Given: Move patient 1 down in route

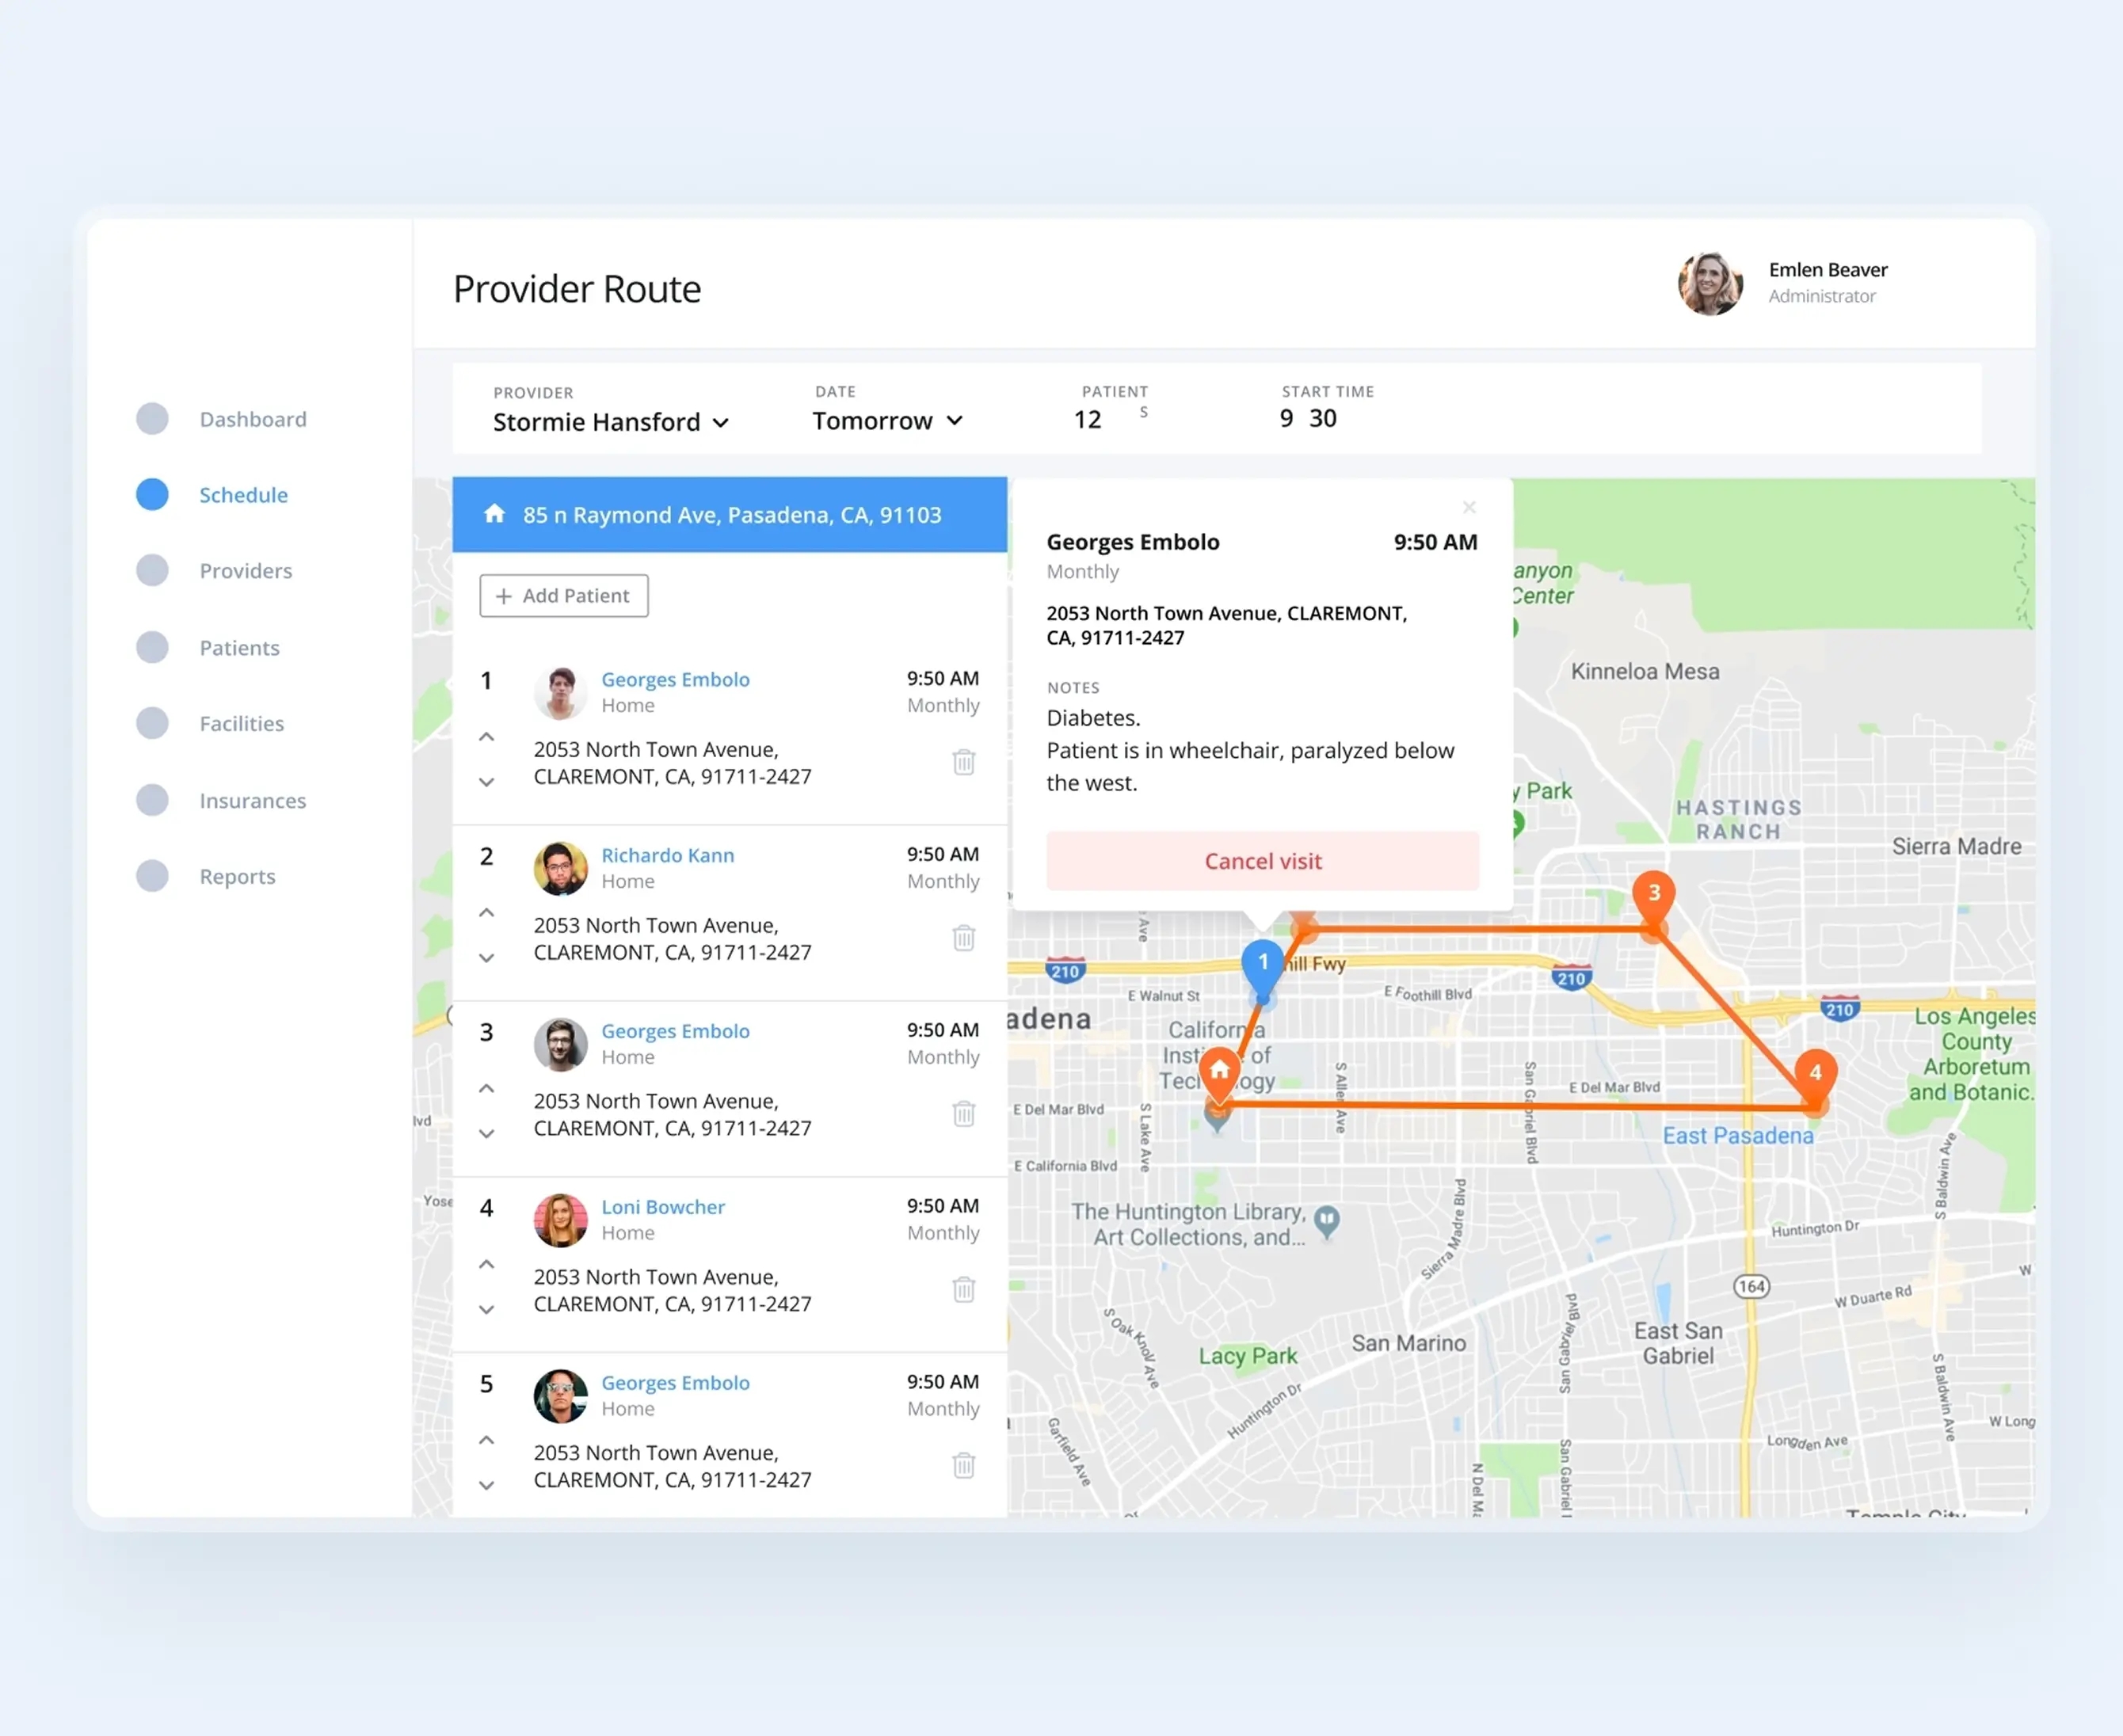Looking at the screenshot, I should coord(487,782).
